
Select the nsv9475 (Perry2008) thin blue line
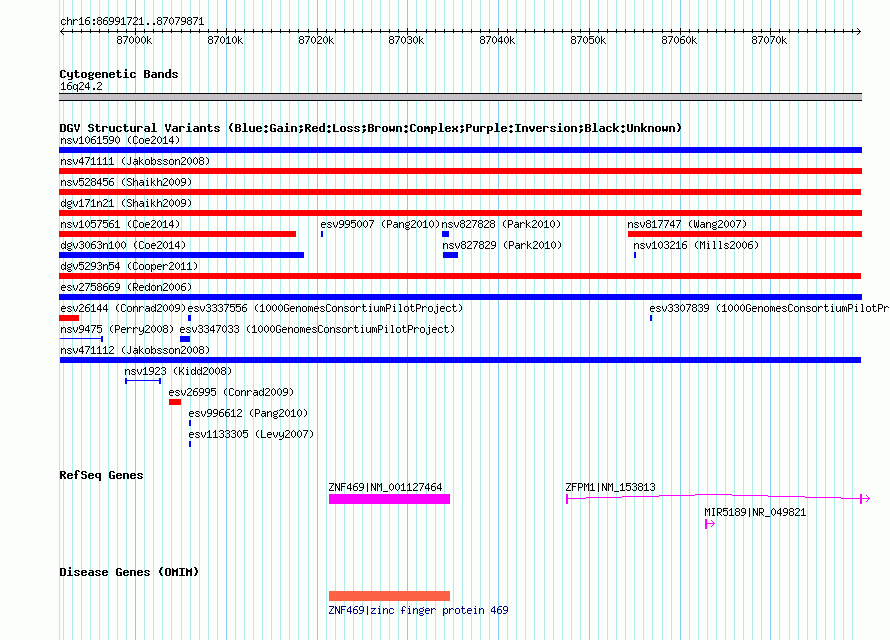(81, 339)
